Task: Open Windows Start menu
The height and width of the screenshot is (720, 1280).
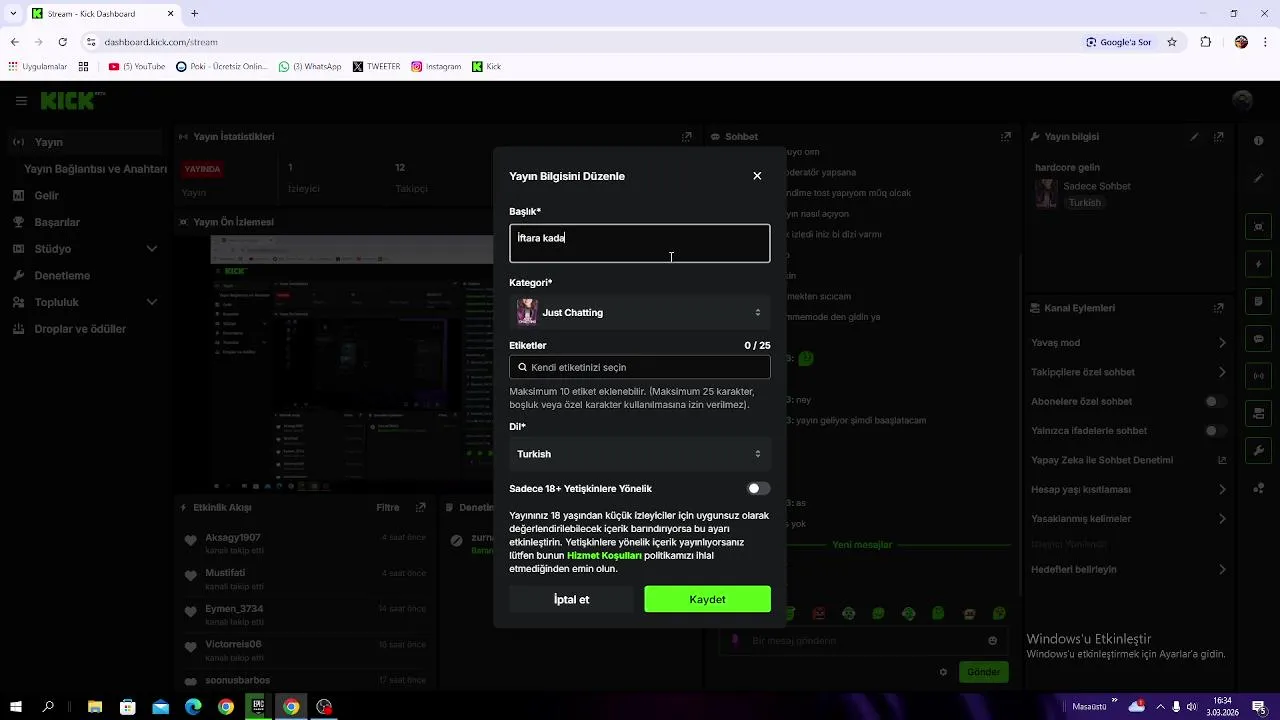Action: 16,707
